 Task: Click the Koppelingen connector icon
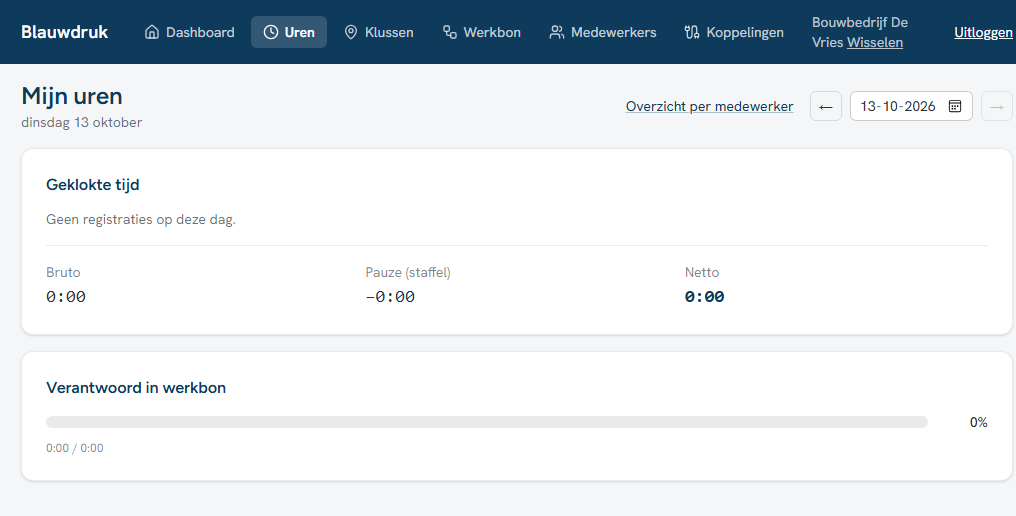click(692, 32)
